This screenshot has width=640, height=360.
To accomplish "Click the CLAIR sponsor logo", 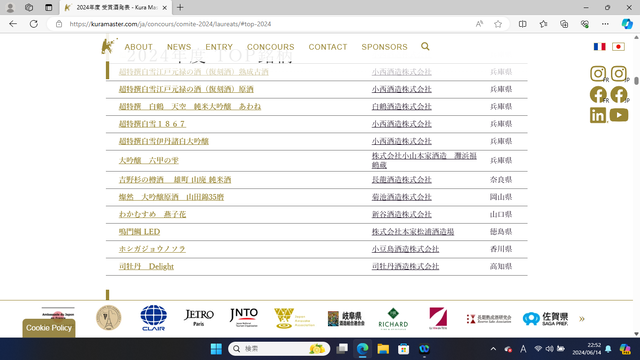I will 153,318.
